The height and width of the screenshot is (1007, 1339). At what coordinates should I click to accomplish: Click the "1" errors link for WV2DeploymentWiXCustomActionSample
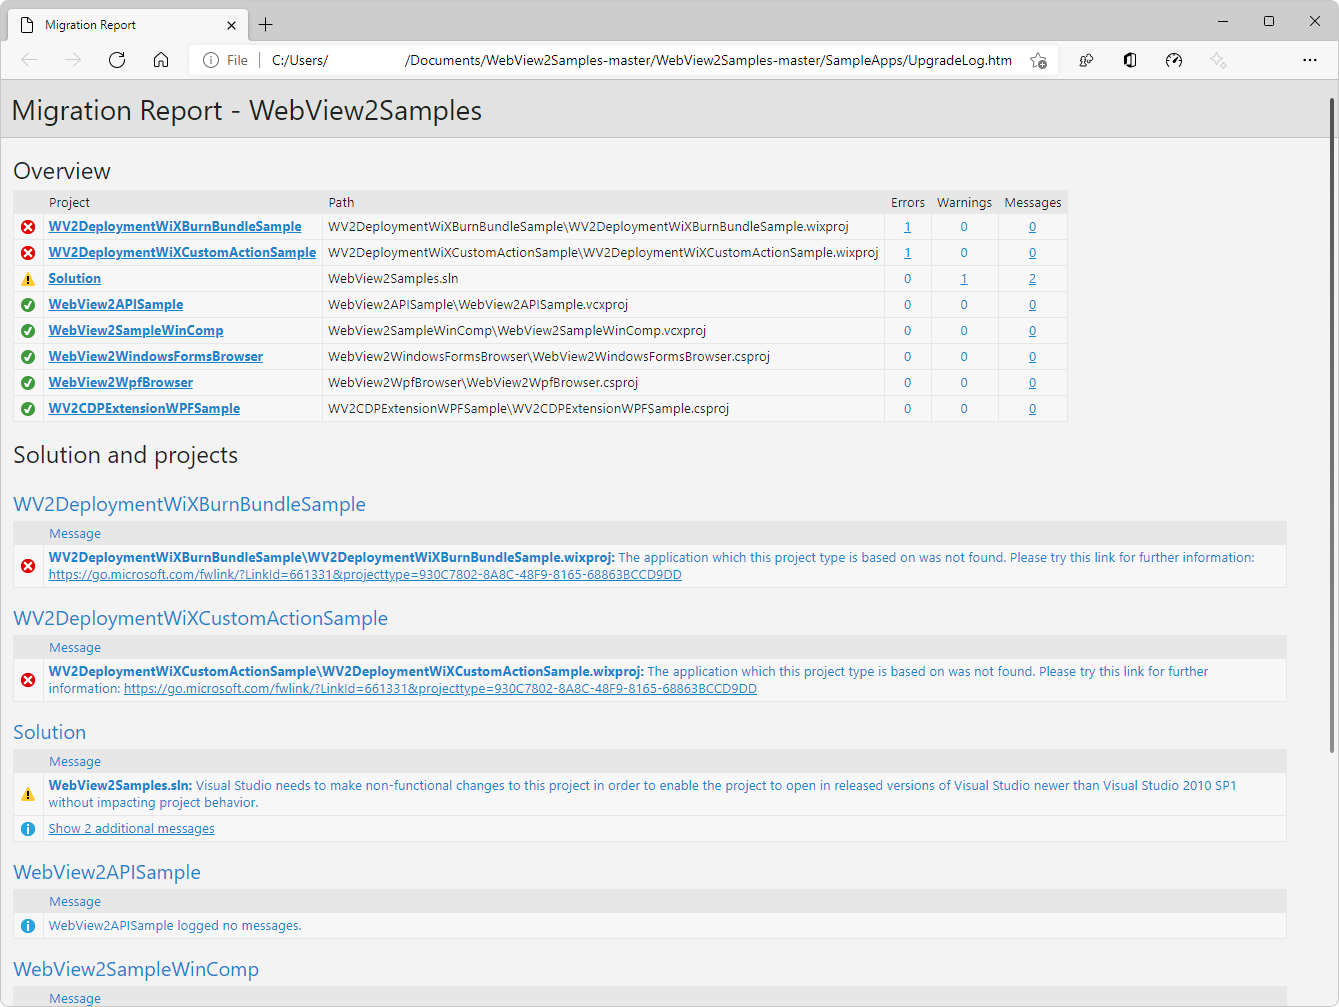(907, 252)
